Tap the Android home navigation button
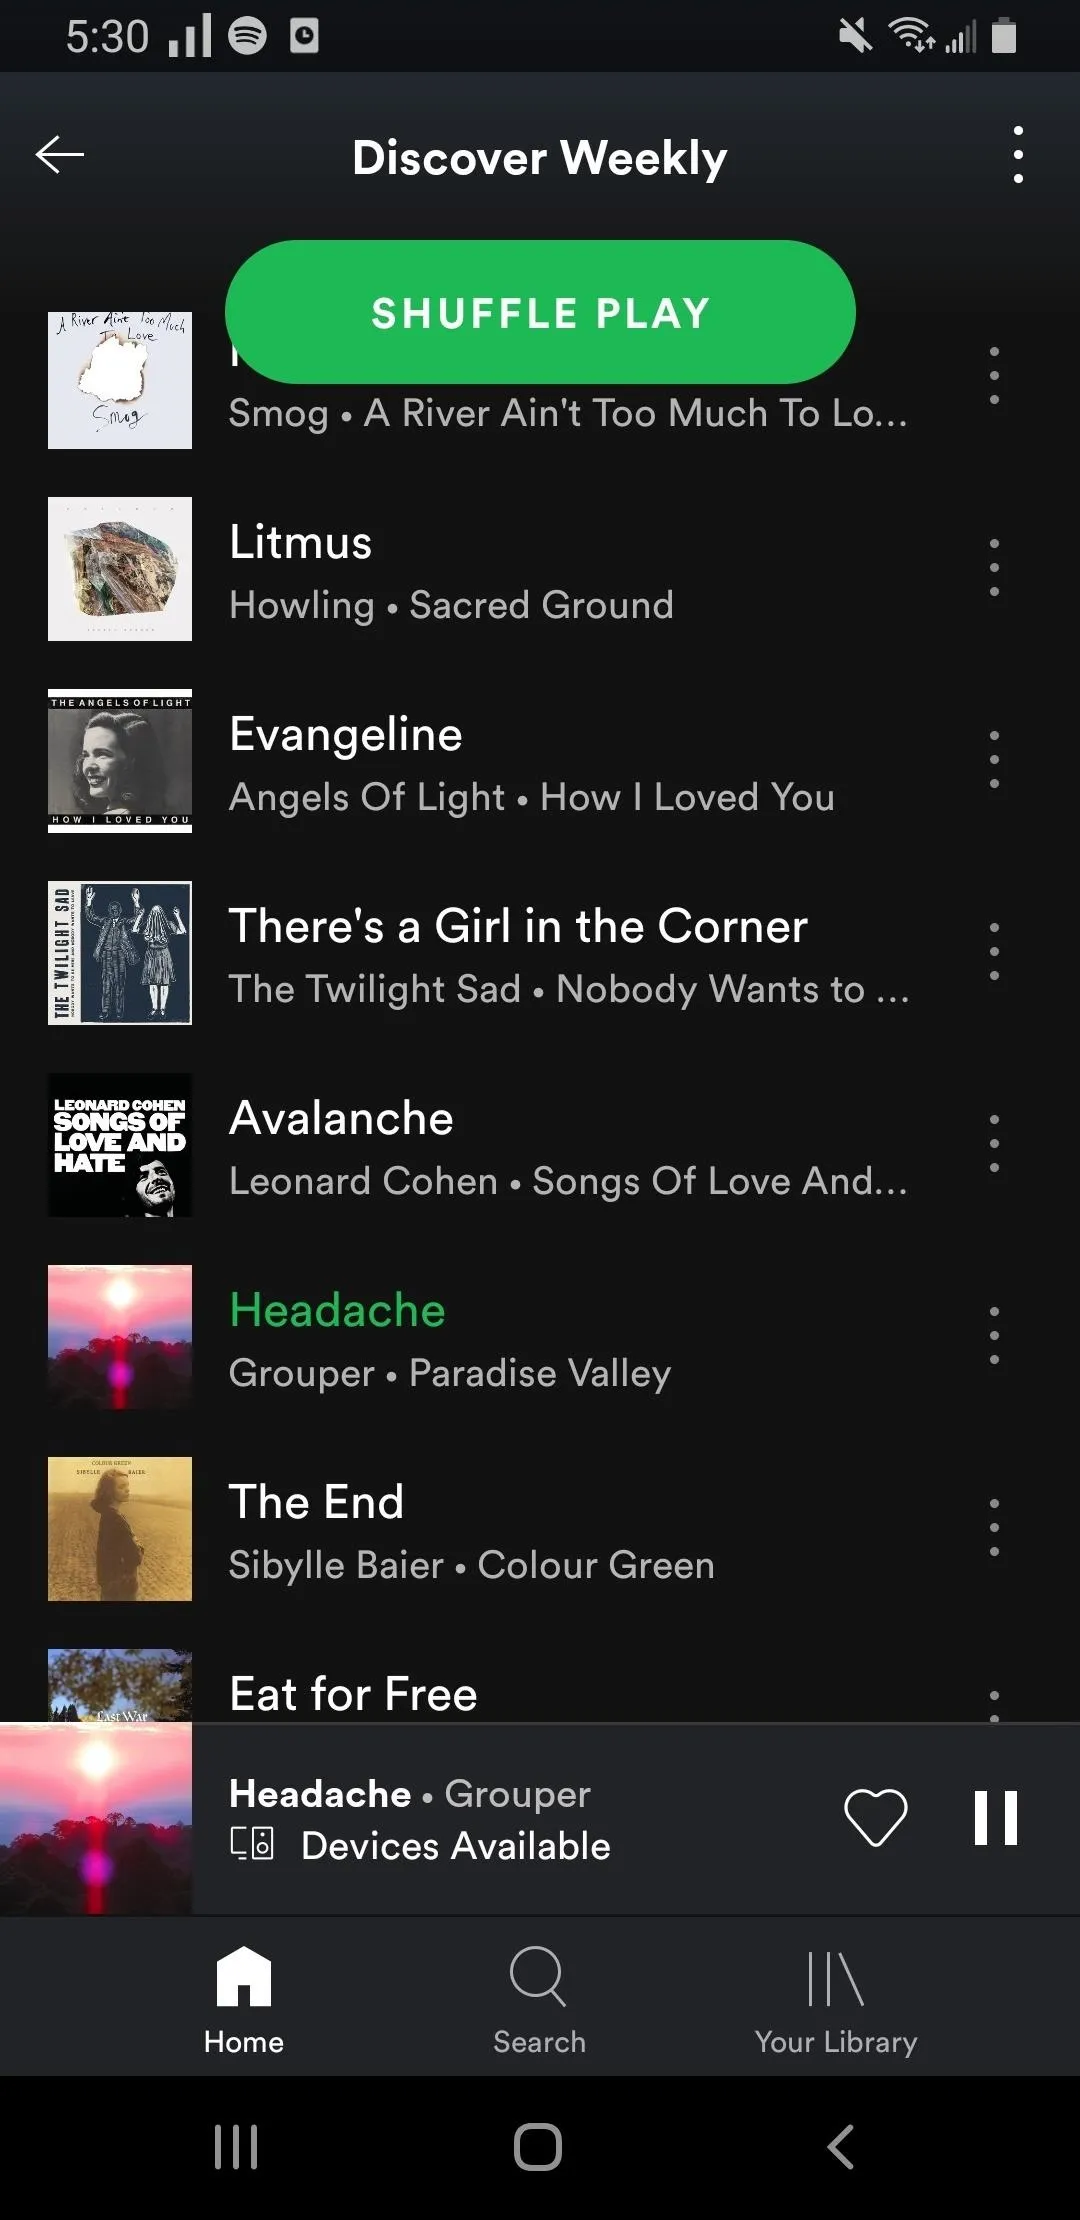 coord(538,2147)
